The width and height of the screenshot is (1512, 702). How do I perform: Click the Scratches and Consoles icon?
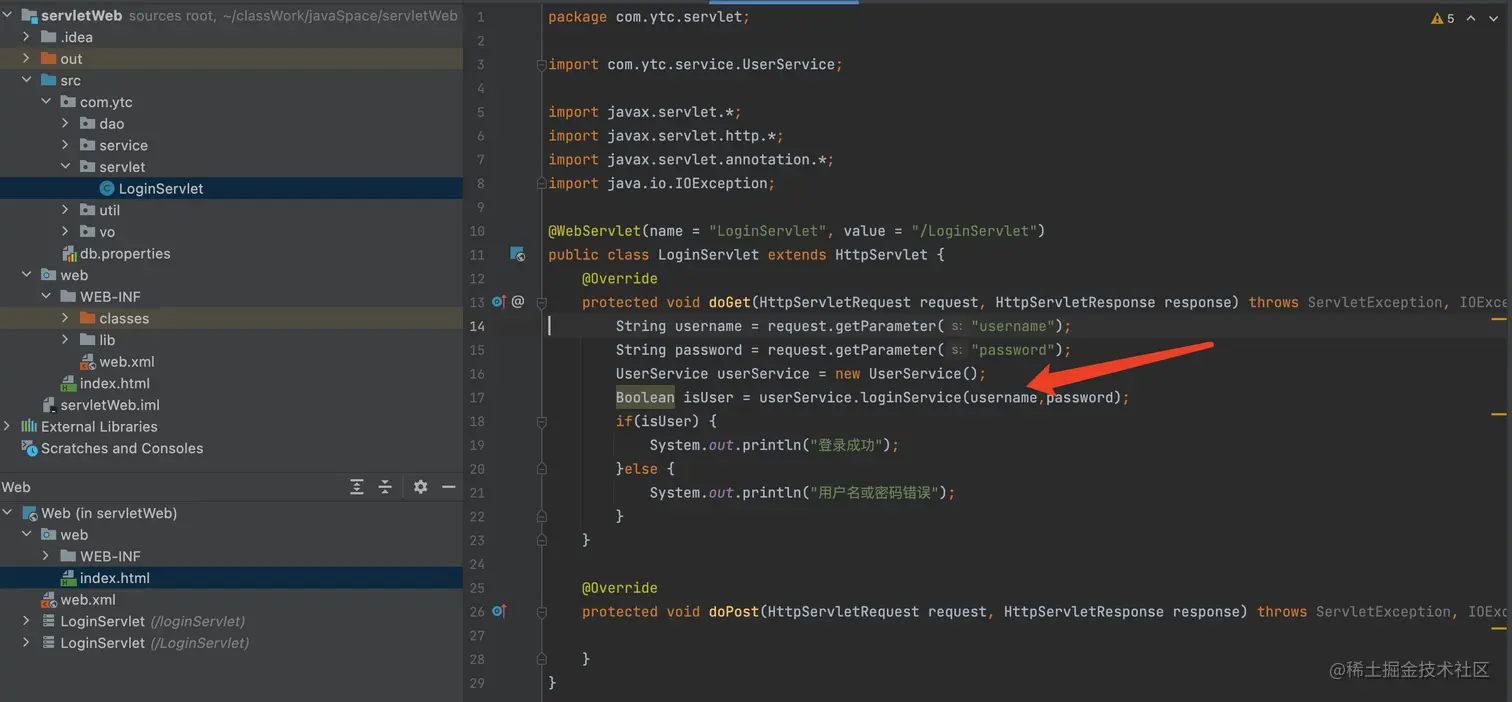coord(29,449)
